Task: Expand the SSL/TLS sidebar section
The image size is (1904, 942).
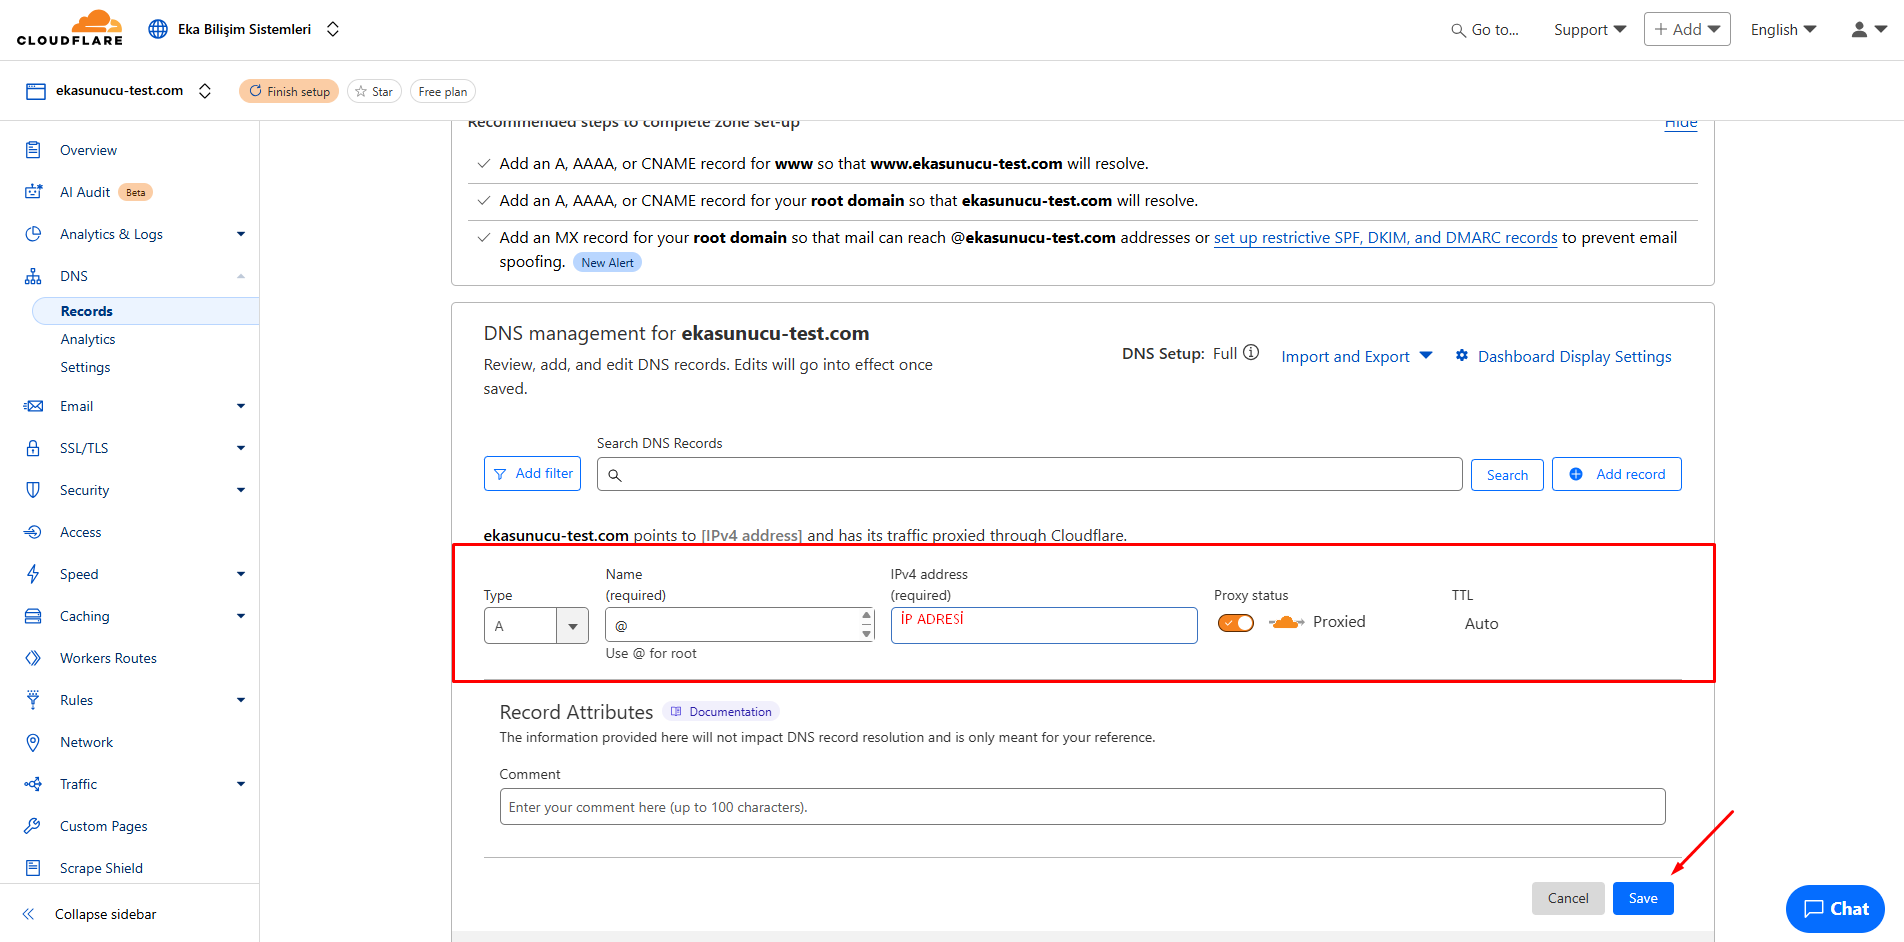Action: [241, 448]
